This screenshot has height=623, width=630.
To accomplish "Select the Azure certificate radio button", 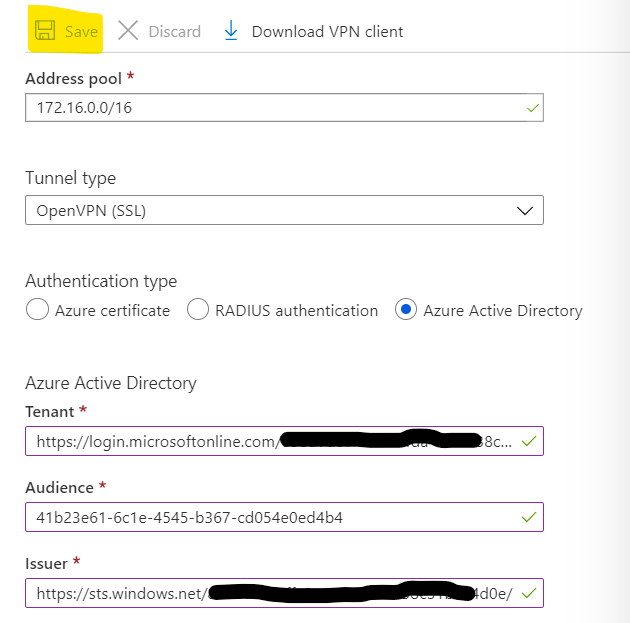I will [x=37, y=310].
